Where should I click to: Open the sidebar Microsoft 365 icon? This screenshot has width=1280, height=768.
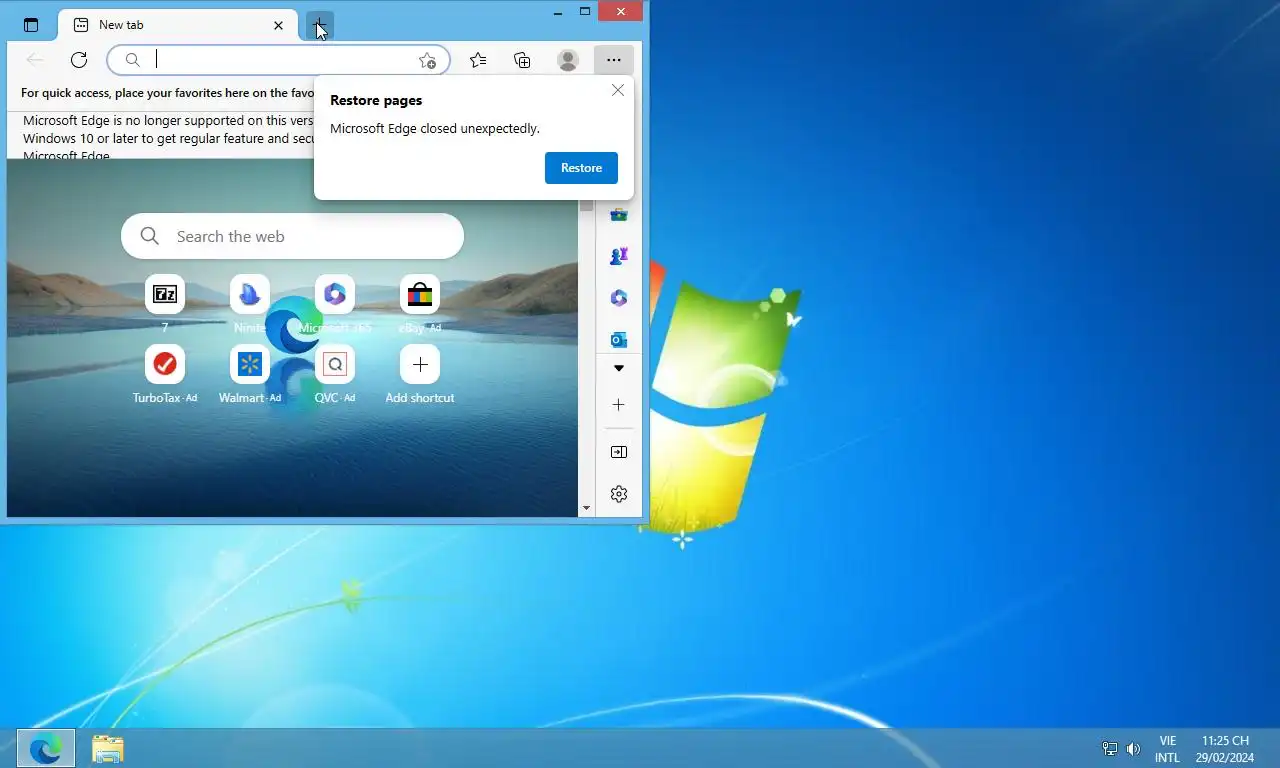tap(619, 298)
